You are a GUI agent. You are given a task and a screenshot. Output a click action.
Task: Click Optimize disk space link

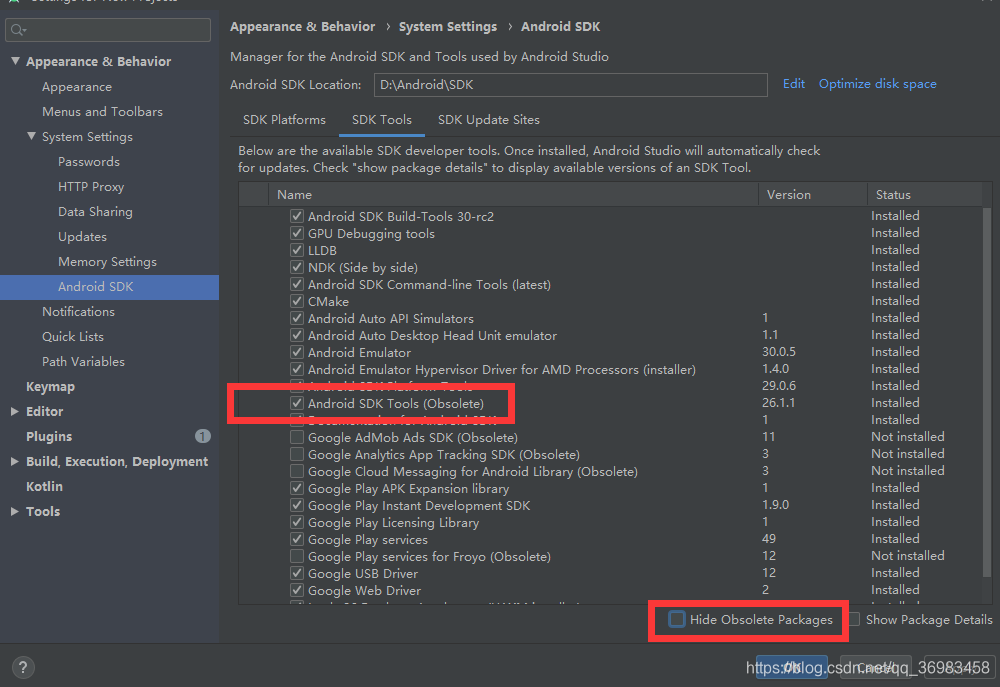click(878, 84)
